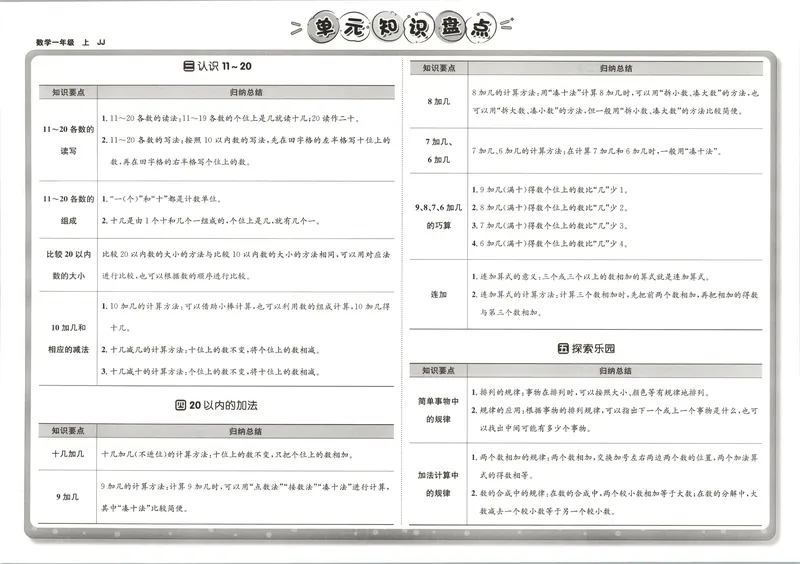Click "知识要点" header under the 20以内的加法 heading

pos(68,431)
